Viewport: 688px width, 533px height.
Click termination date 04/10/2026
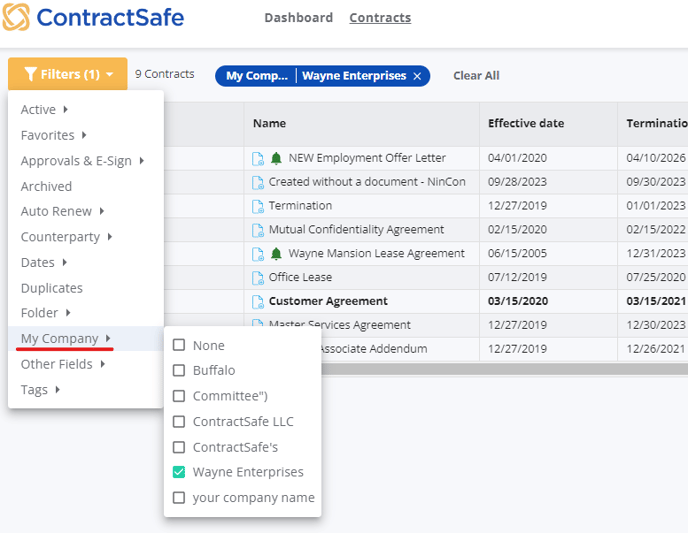pos(656,158)
